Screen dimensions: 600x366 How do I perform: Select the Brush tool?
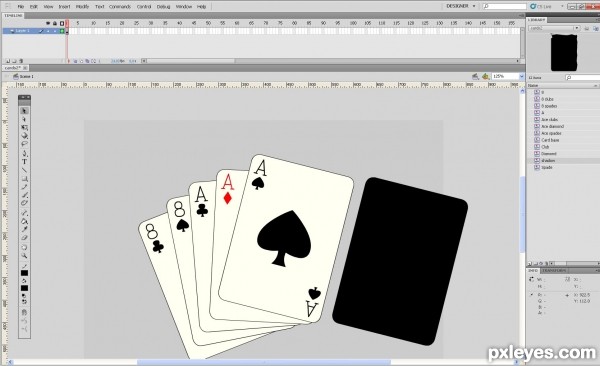(24, 195)
